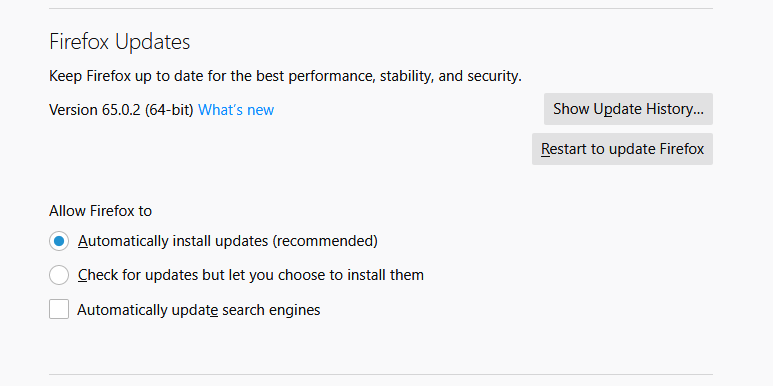
Task: Click the "Automatically install updates (recommended)" label text
Action: (228, 241)
